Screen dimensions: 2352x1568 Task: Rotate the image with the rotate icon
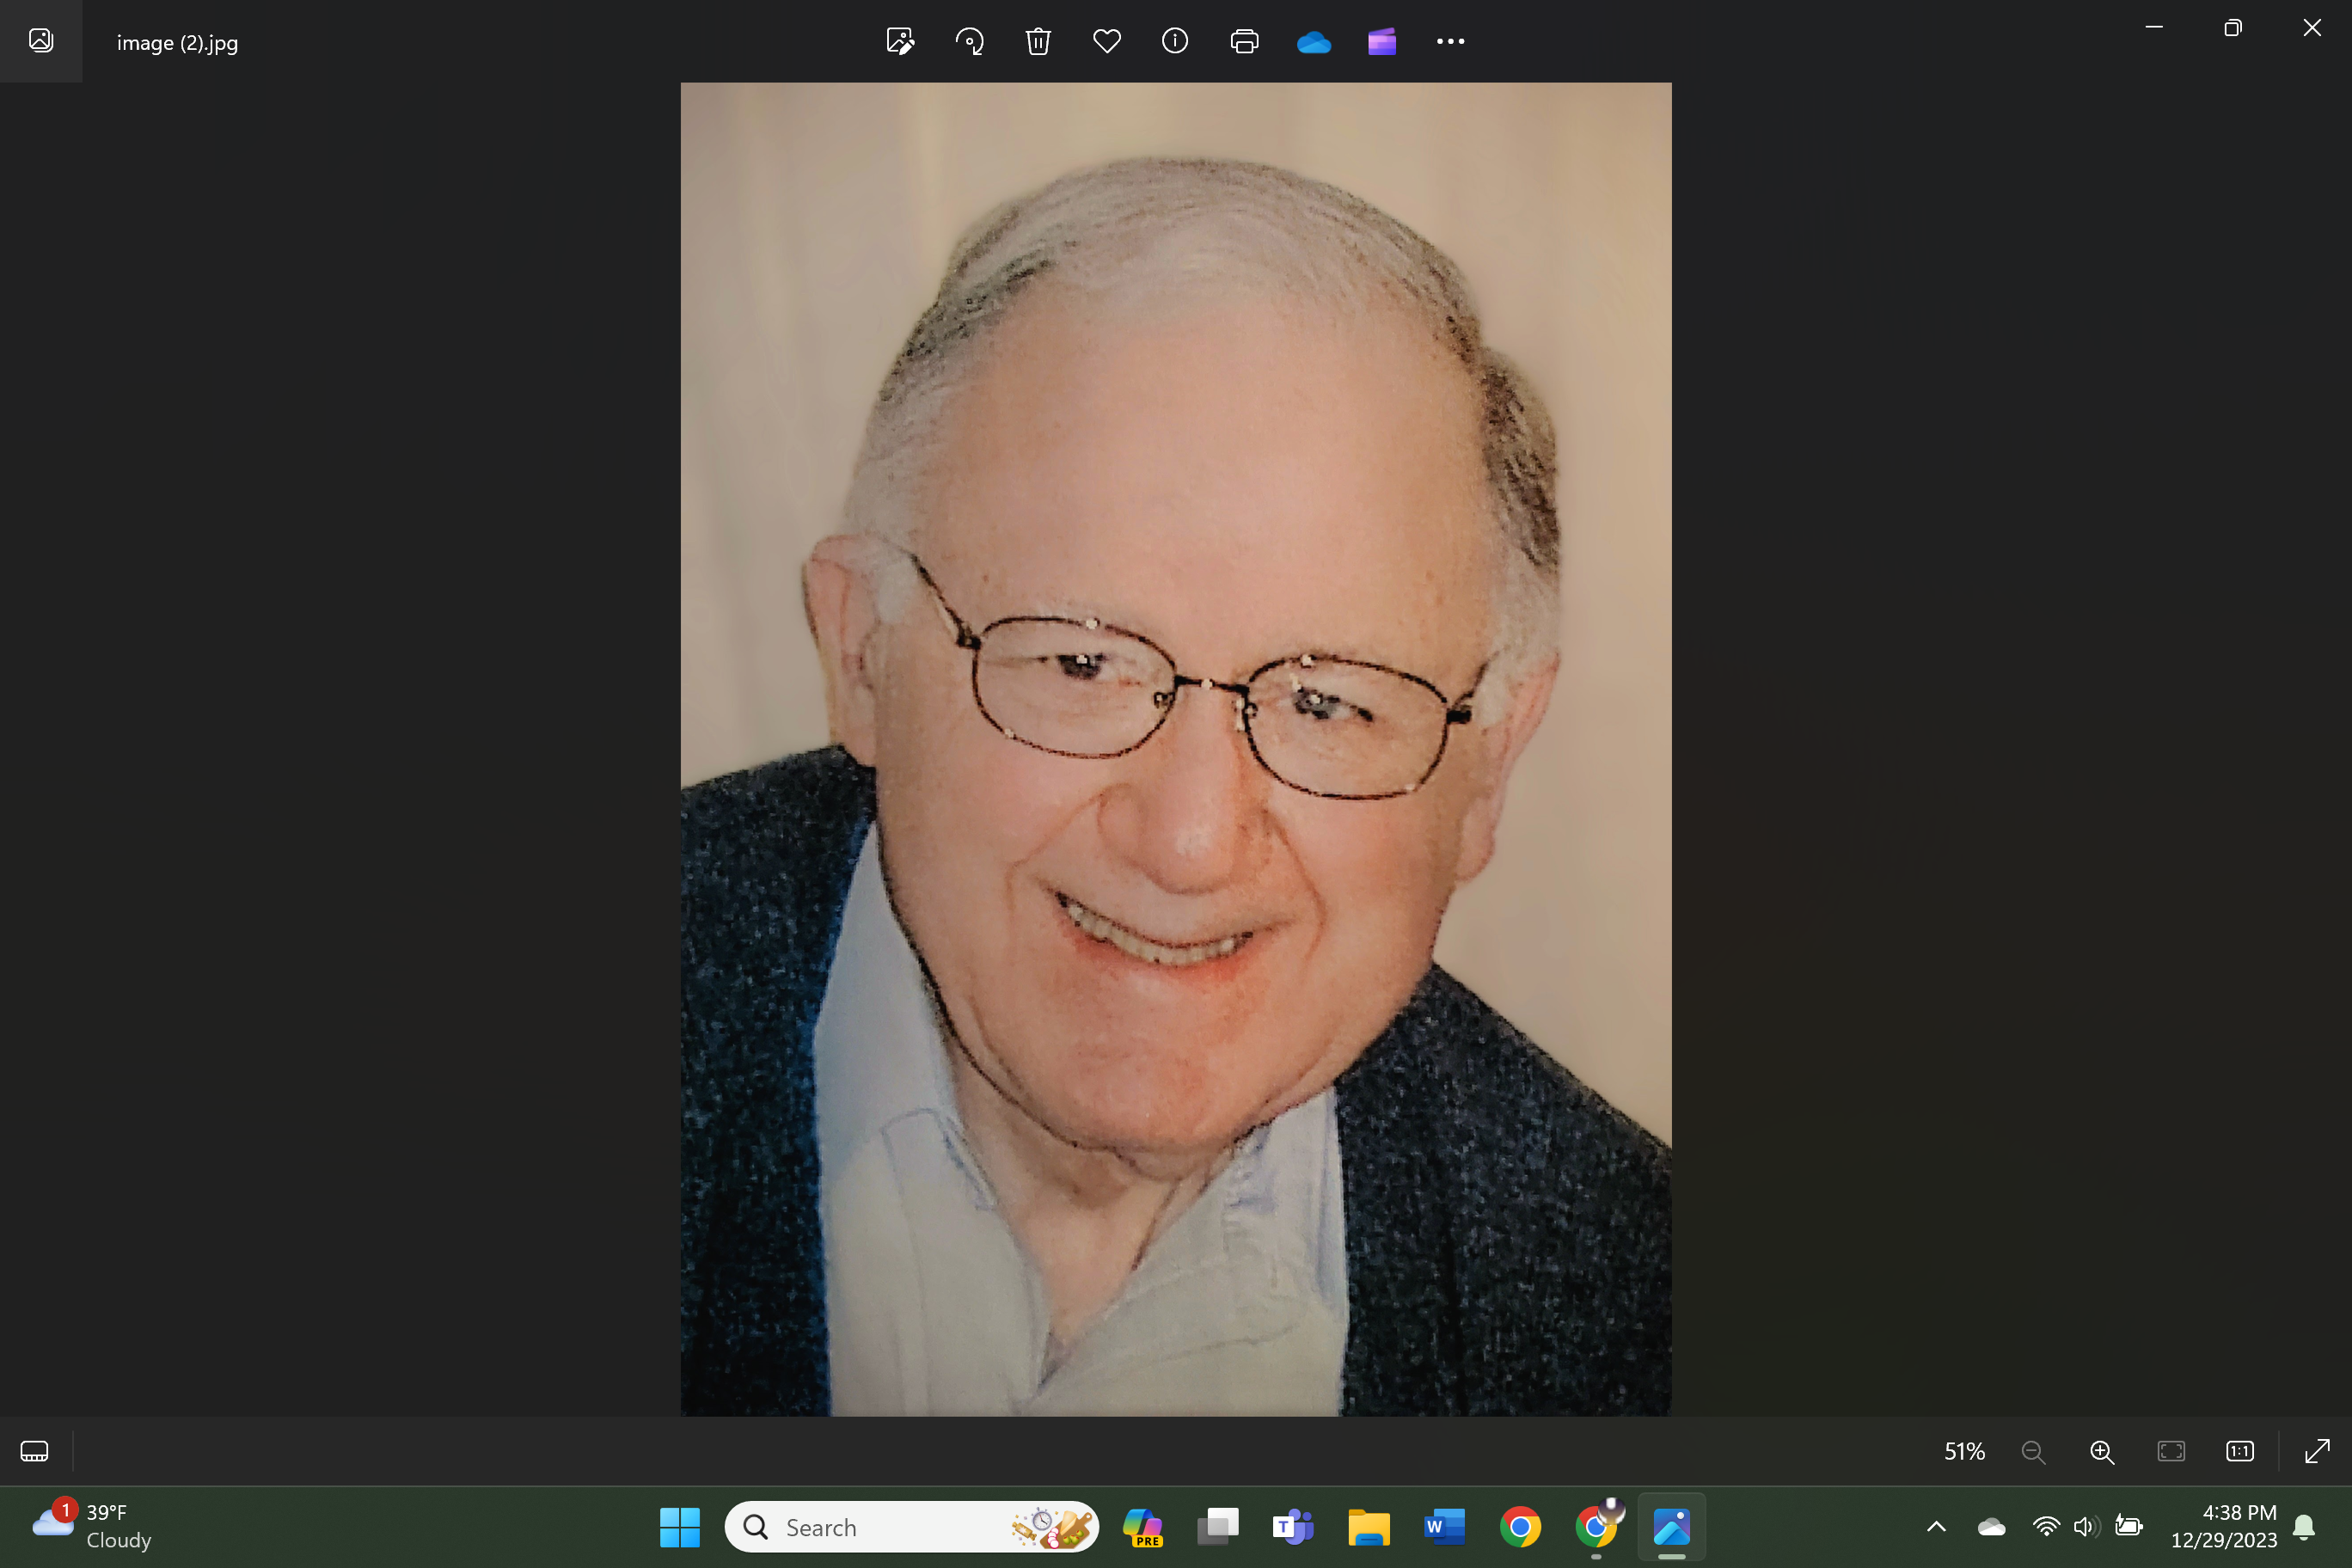tap(969, 41)
